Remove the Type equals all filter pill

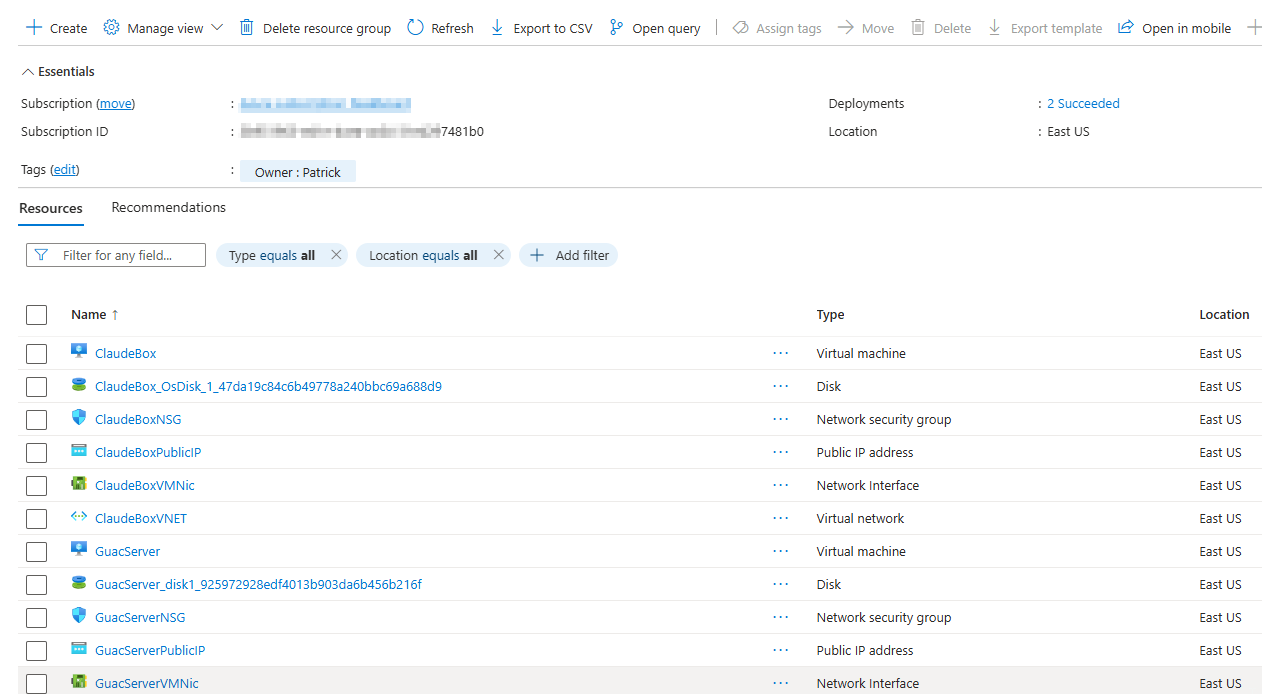335,255
